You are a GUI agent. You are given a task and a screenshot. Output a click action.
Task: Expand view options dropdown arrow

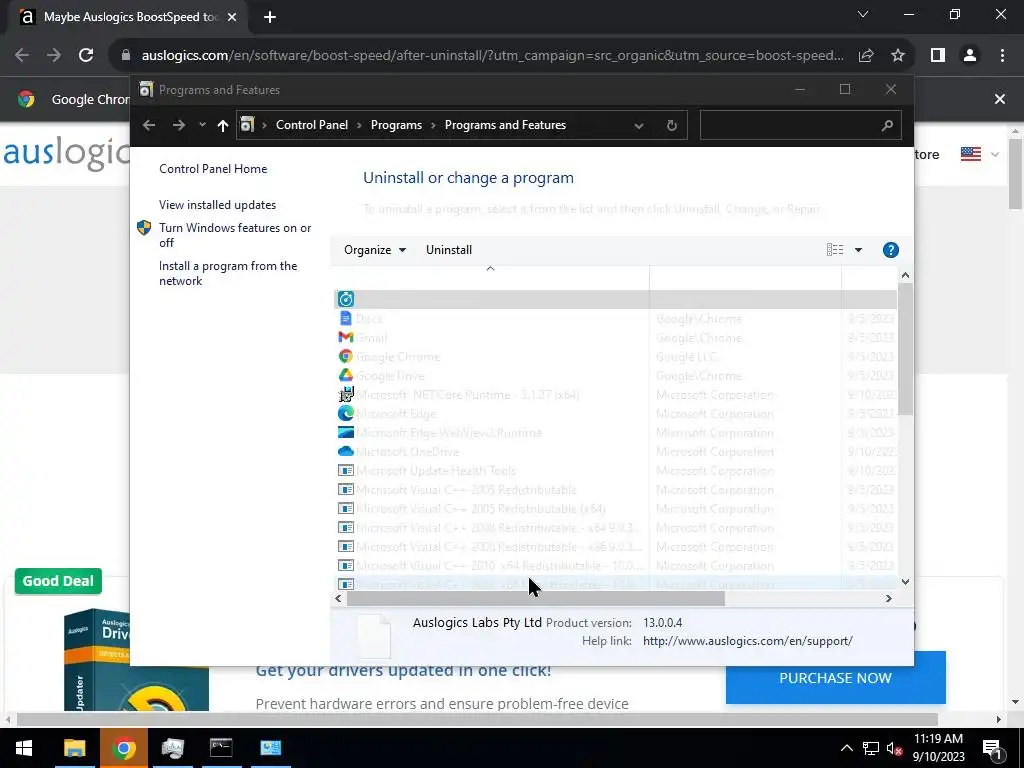858,249
